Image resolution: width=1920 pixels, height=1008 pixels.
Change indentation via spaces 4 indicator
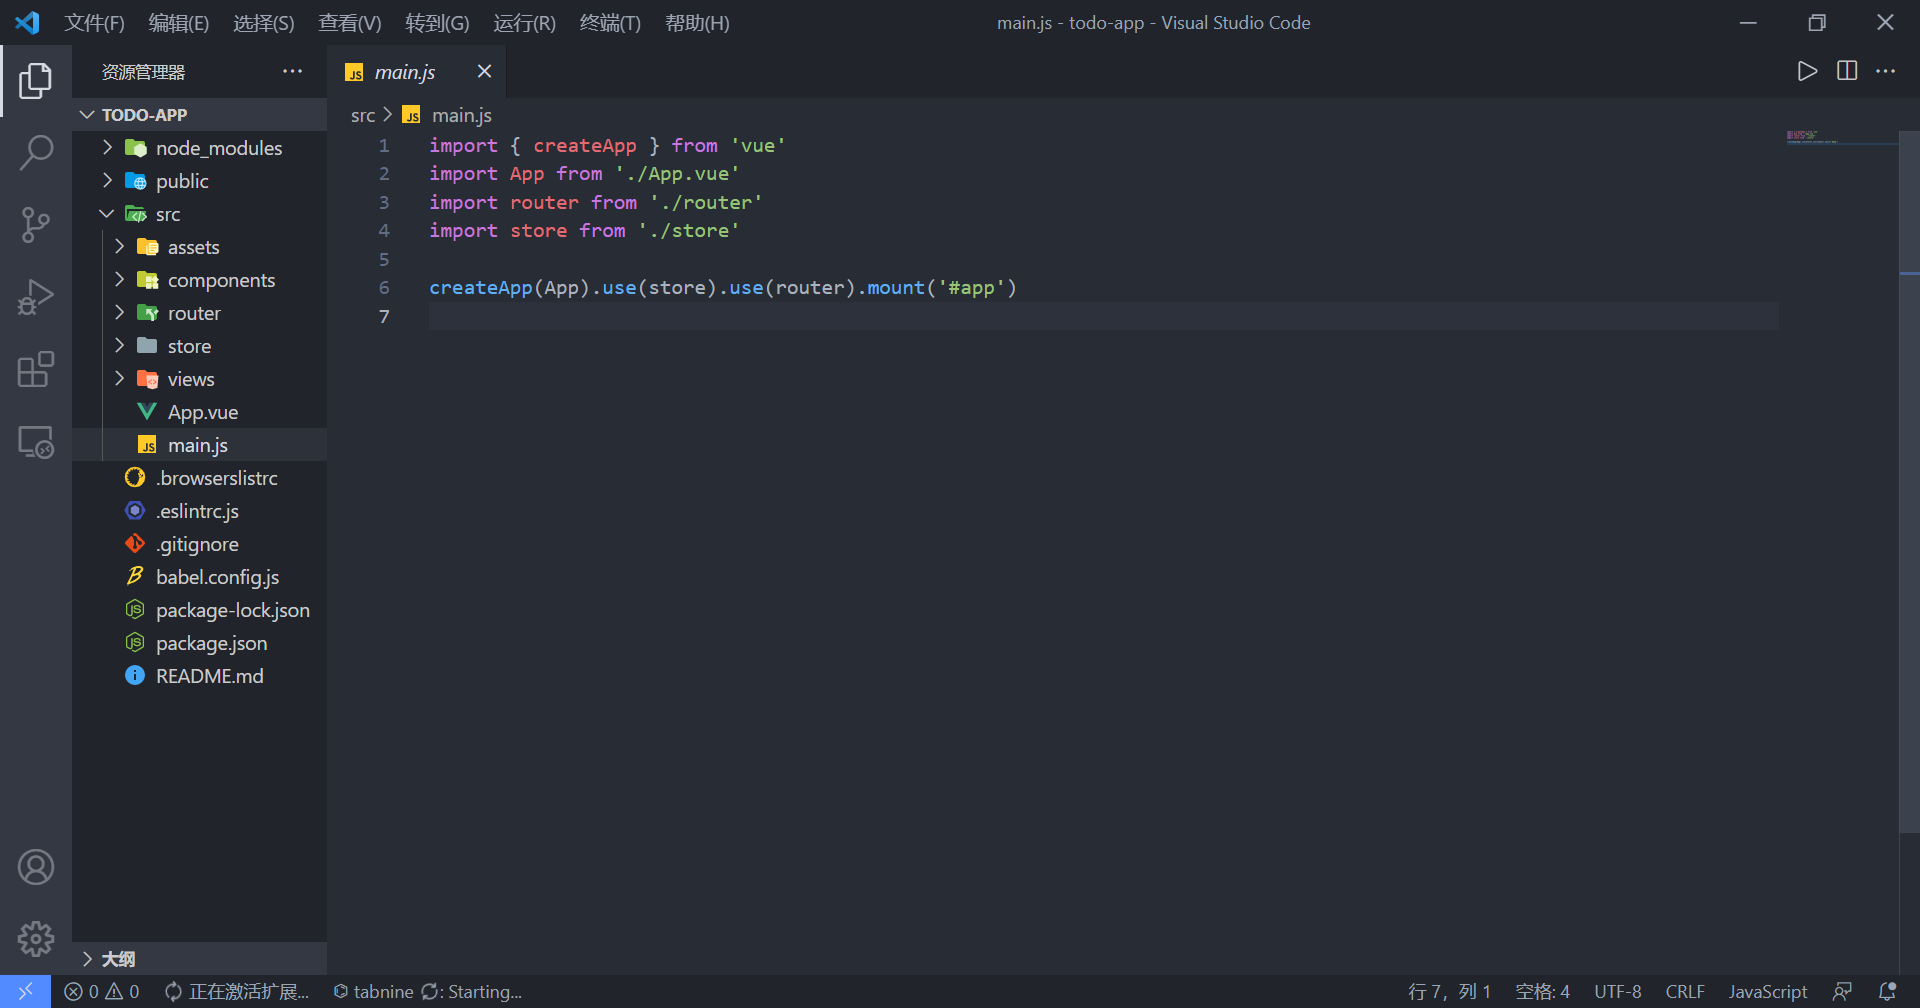point(1542,991)
